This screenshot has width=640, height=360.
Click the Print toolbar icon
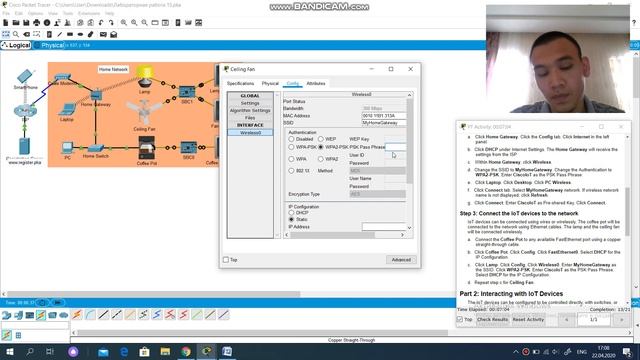[37, 23]
